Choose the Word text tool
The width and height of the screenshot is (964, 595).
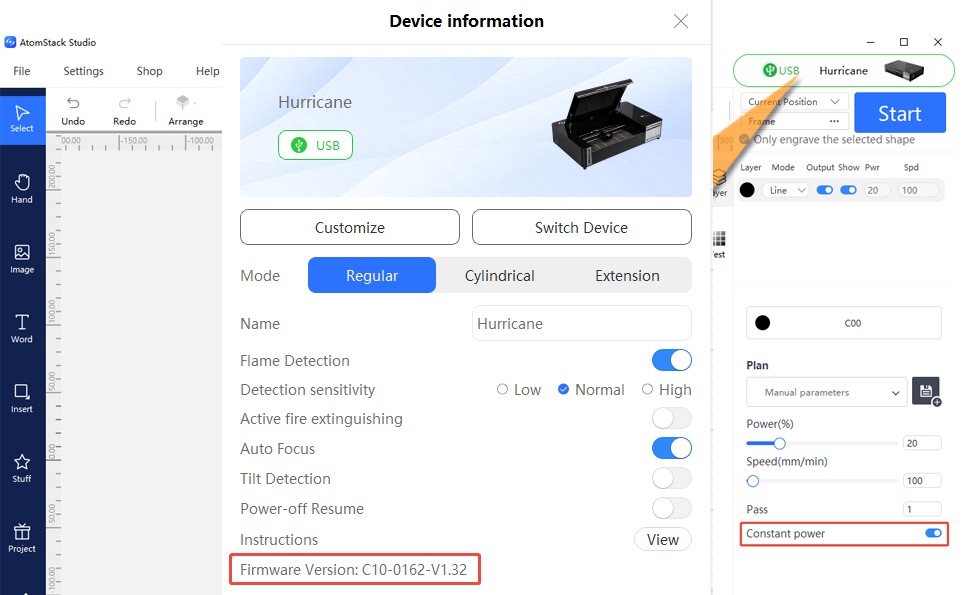click(x=22, y=328)
